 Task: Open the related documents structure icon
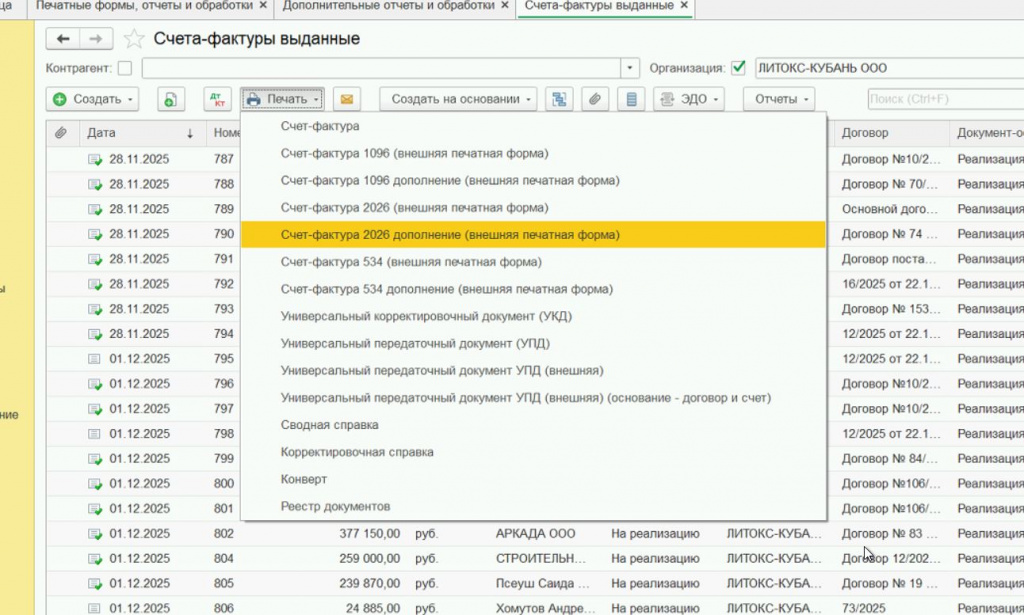coord(559,99)
